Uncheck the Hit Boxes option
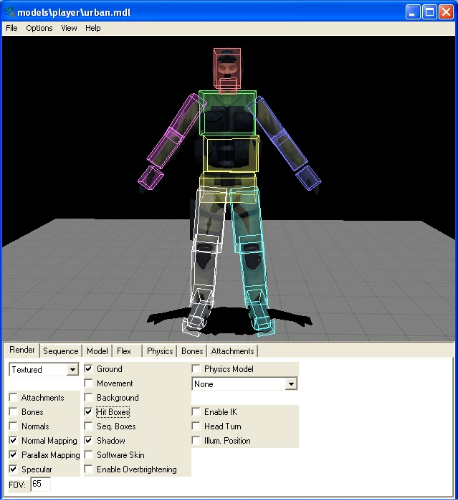The image size is (458, 500). point(89,412)
